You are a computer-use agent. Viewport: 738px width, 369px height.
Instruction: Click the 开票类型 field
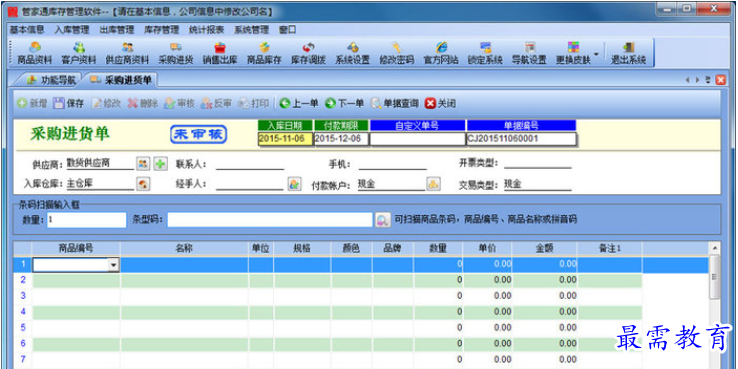pos(537,163)
